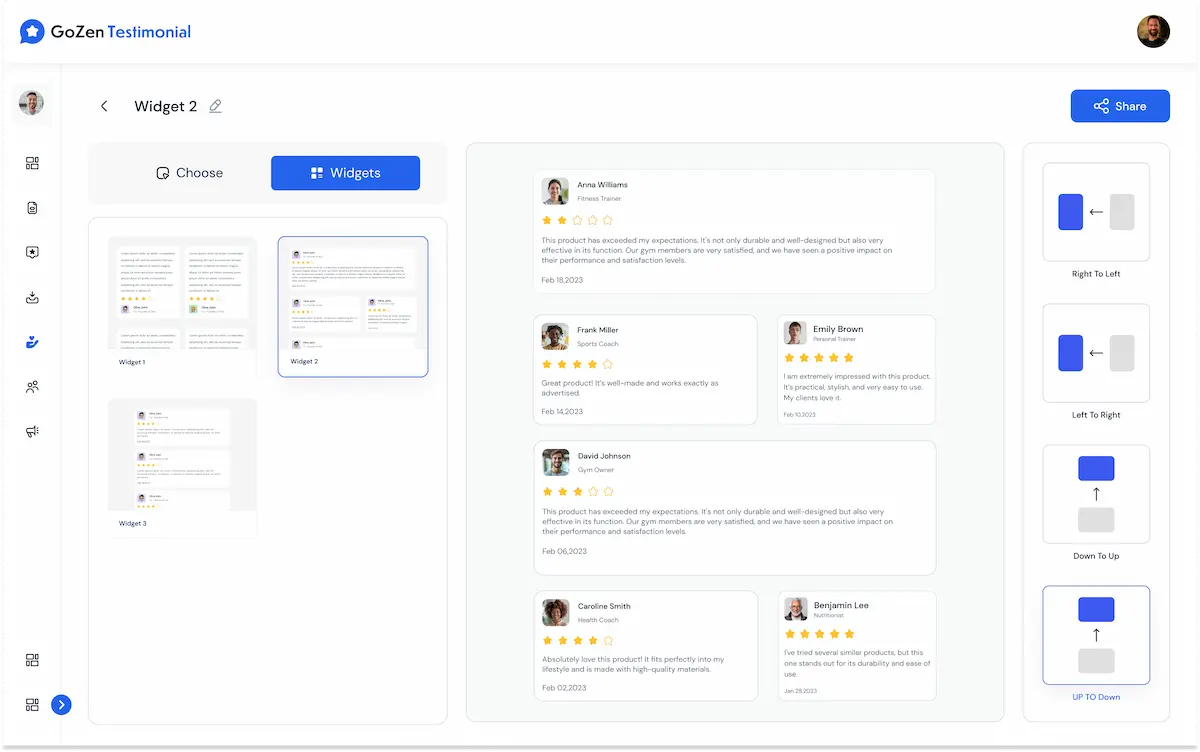
Task: Click the GoZen Testimonial logo icon
Action: click(x=33, y=32)
